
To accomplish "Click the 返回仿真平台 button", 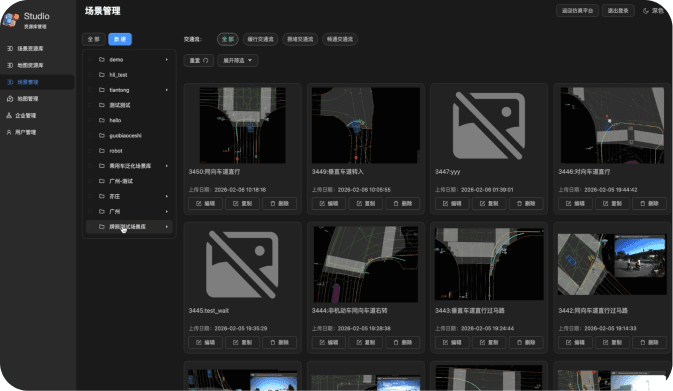I will (577, 11).
